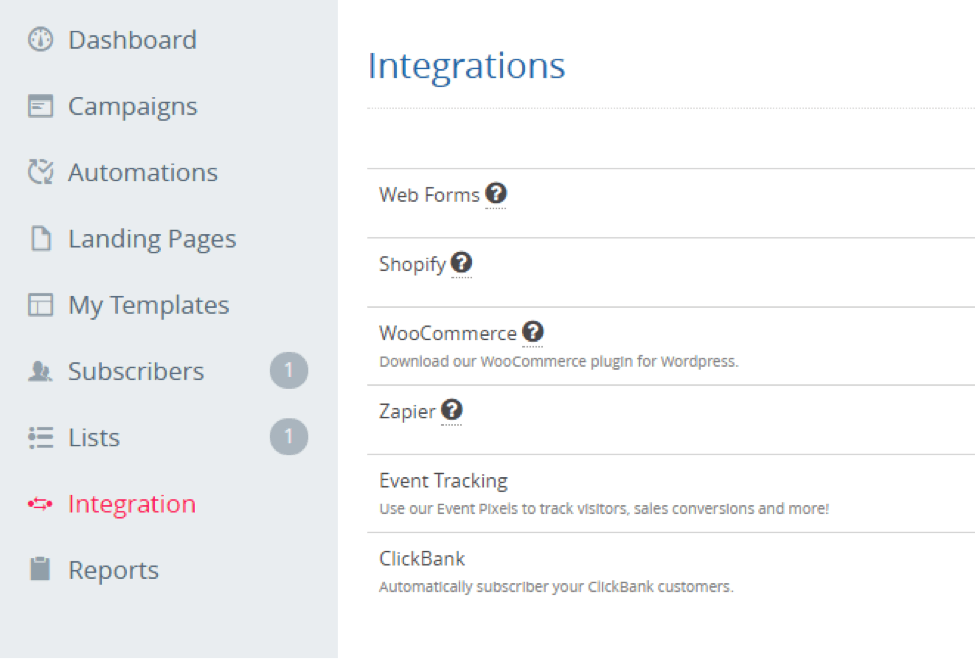975x659 pixels.
Task: Open the Shopify integration
Action: [412, 264]
